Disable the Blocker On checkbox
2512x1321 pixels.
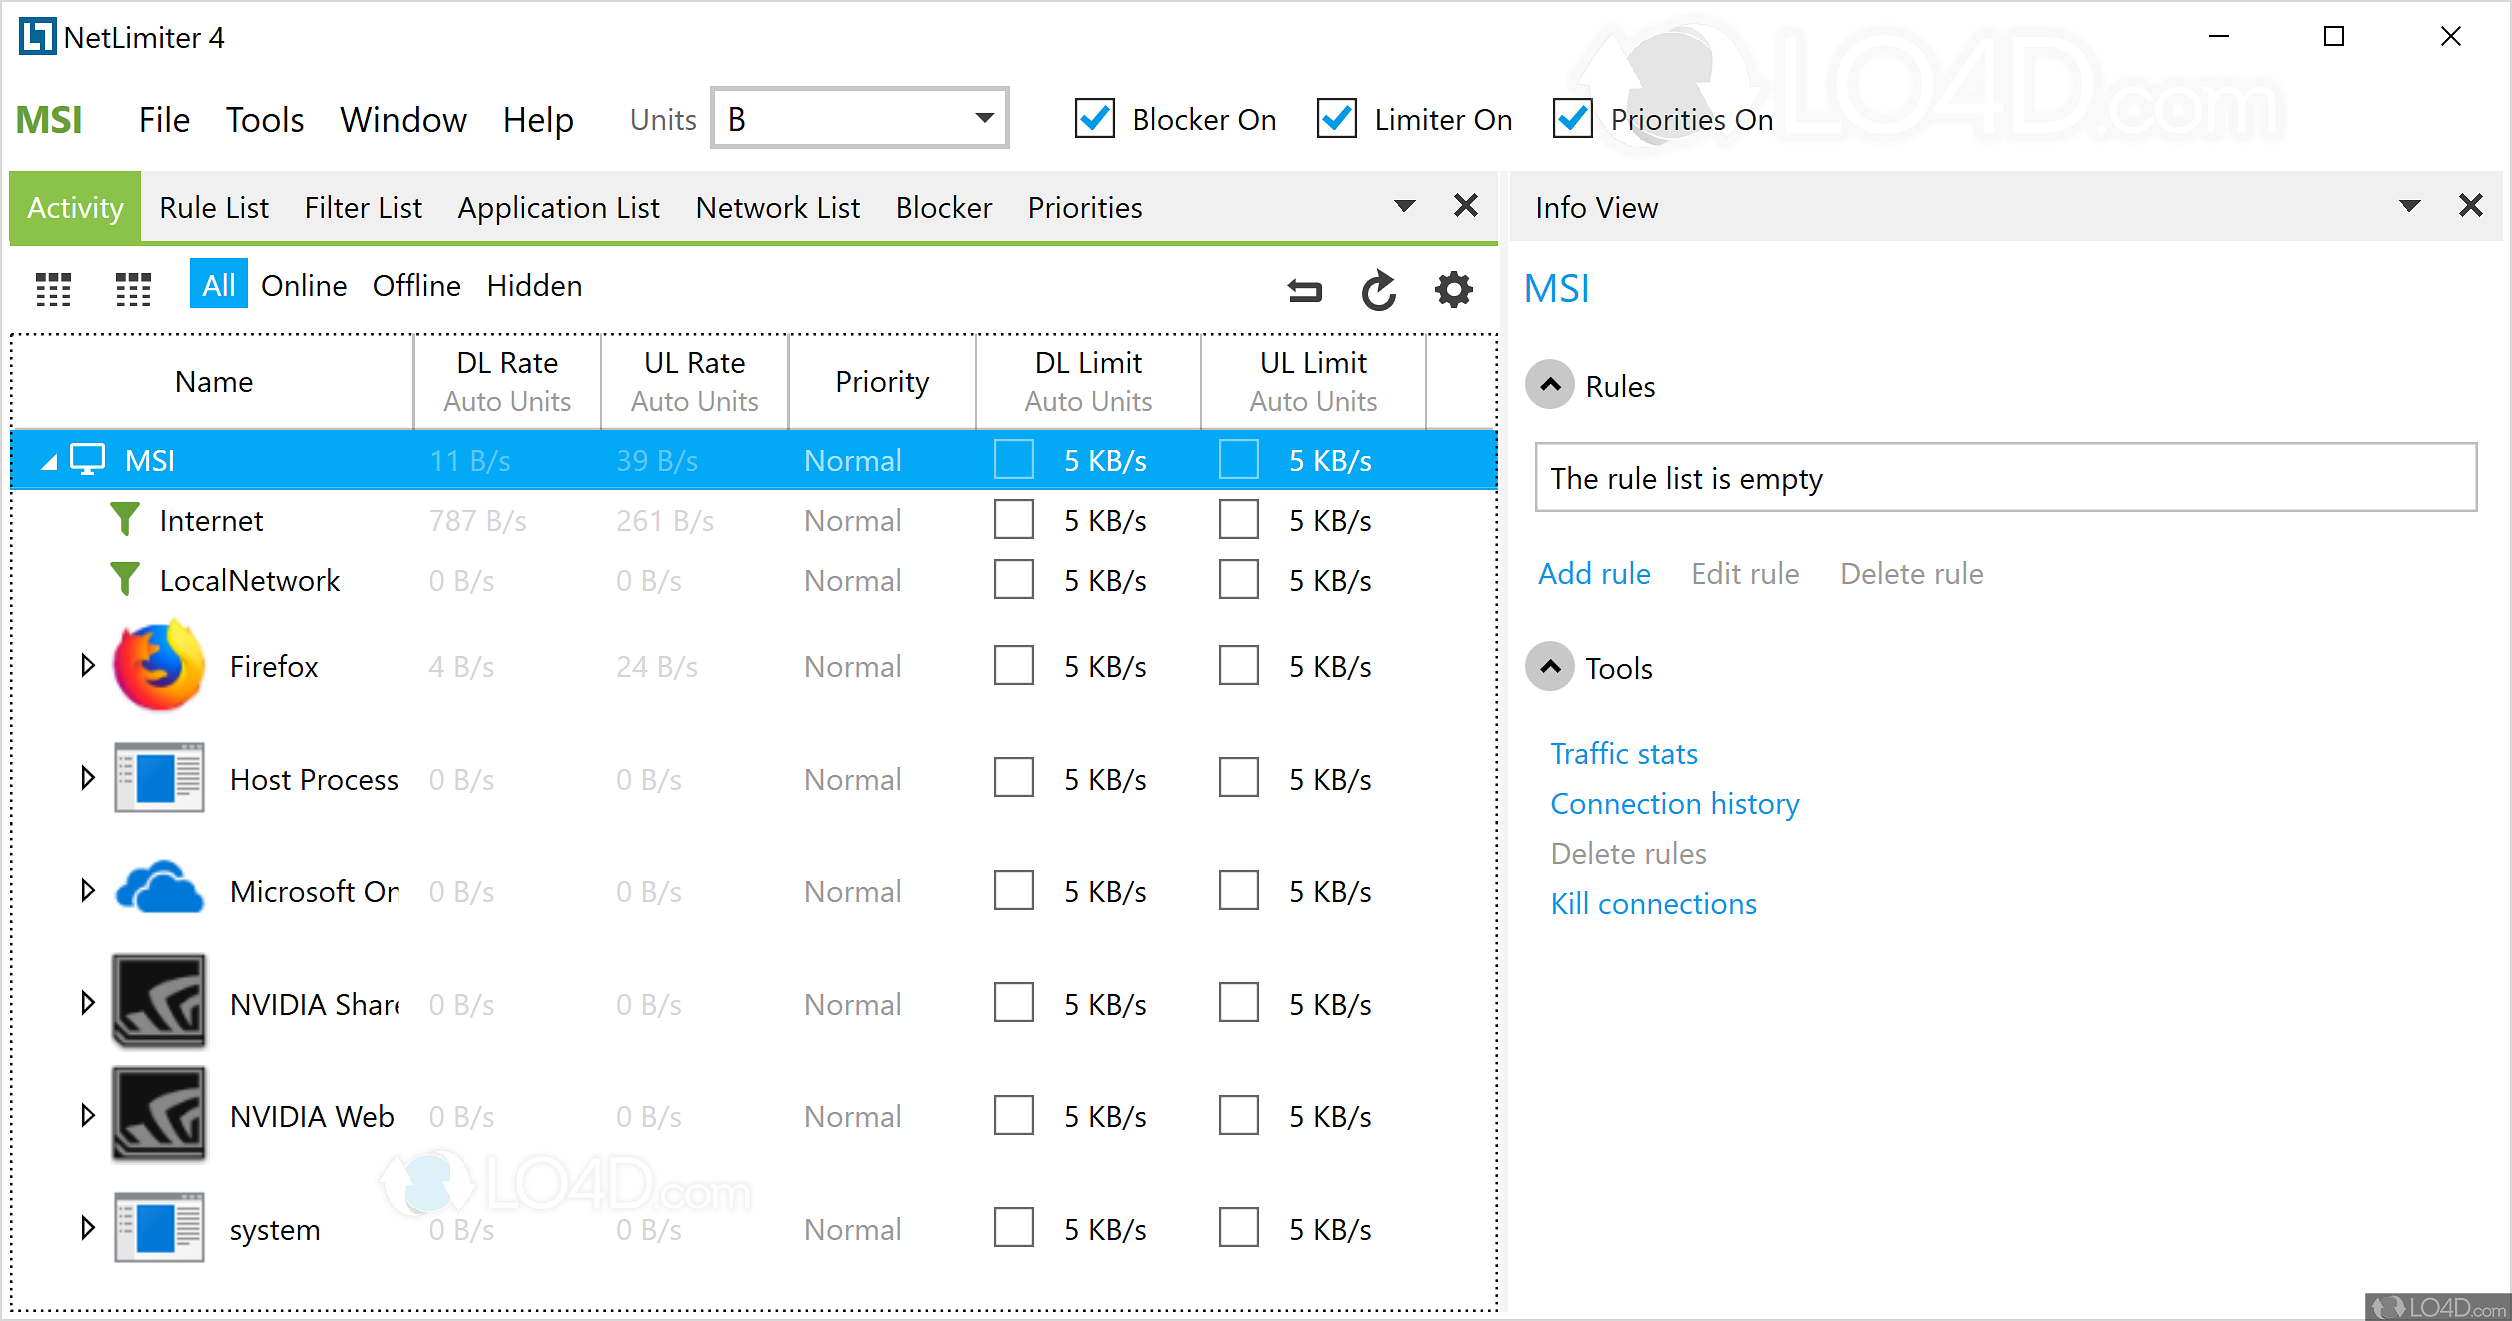coord(1094,118)
